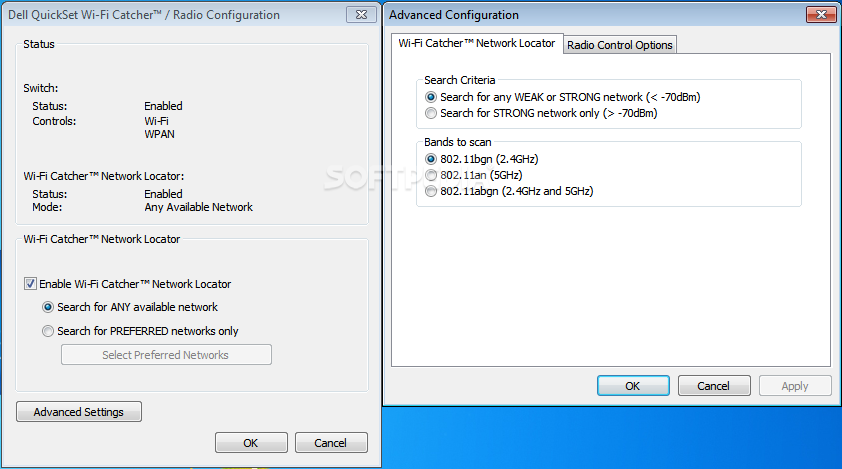The height and width of the screenshot is (469, 842).
Task: Click the 'Search Criteria' group label
Action: pyautogui.click(x=460, y=80)
